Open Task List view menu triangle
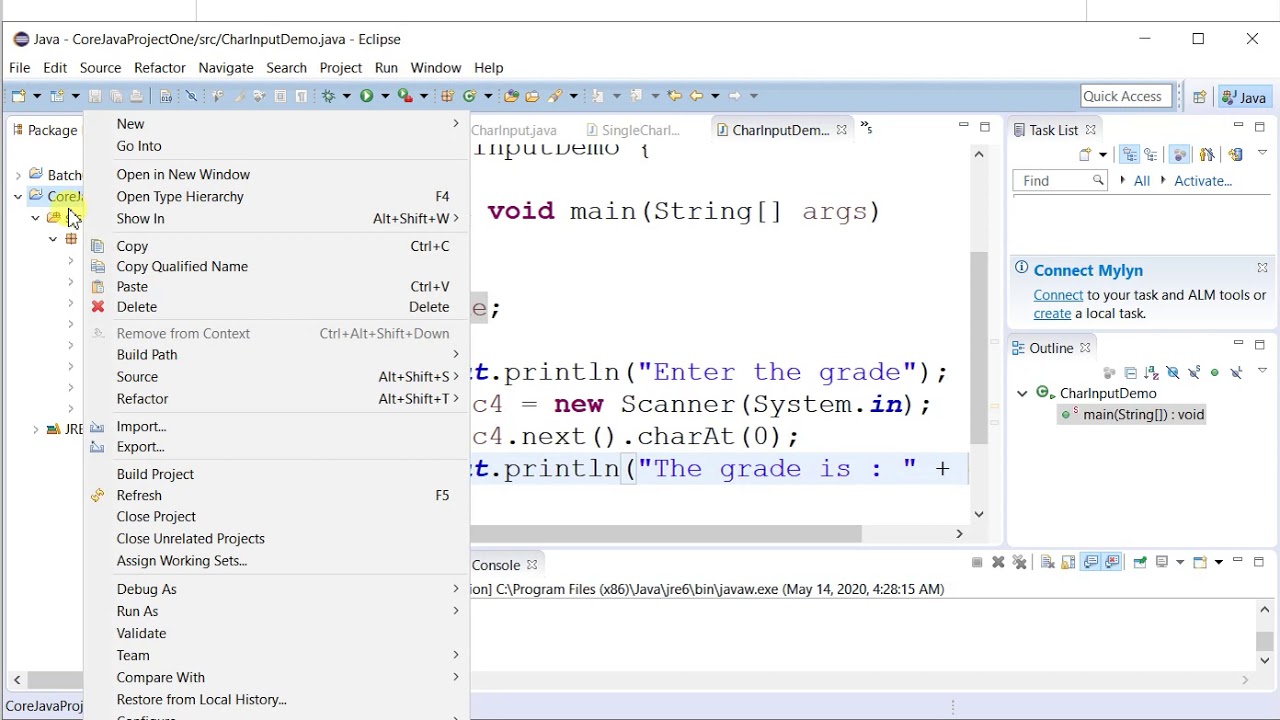1280x720 pixels. [1262, 154]
